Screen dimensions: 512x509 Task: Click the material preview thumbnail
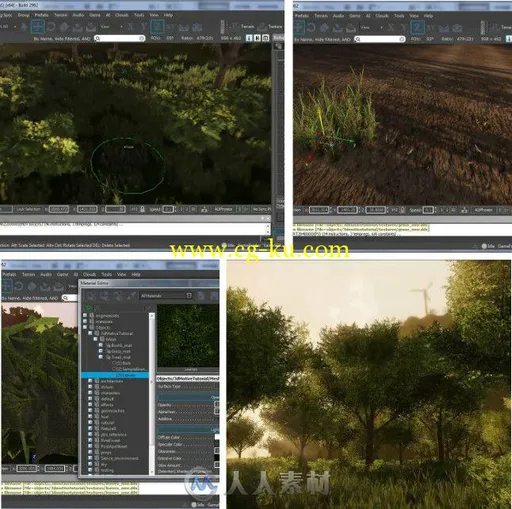click(188, 336)
